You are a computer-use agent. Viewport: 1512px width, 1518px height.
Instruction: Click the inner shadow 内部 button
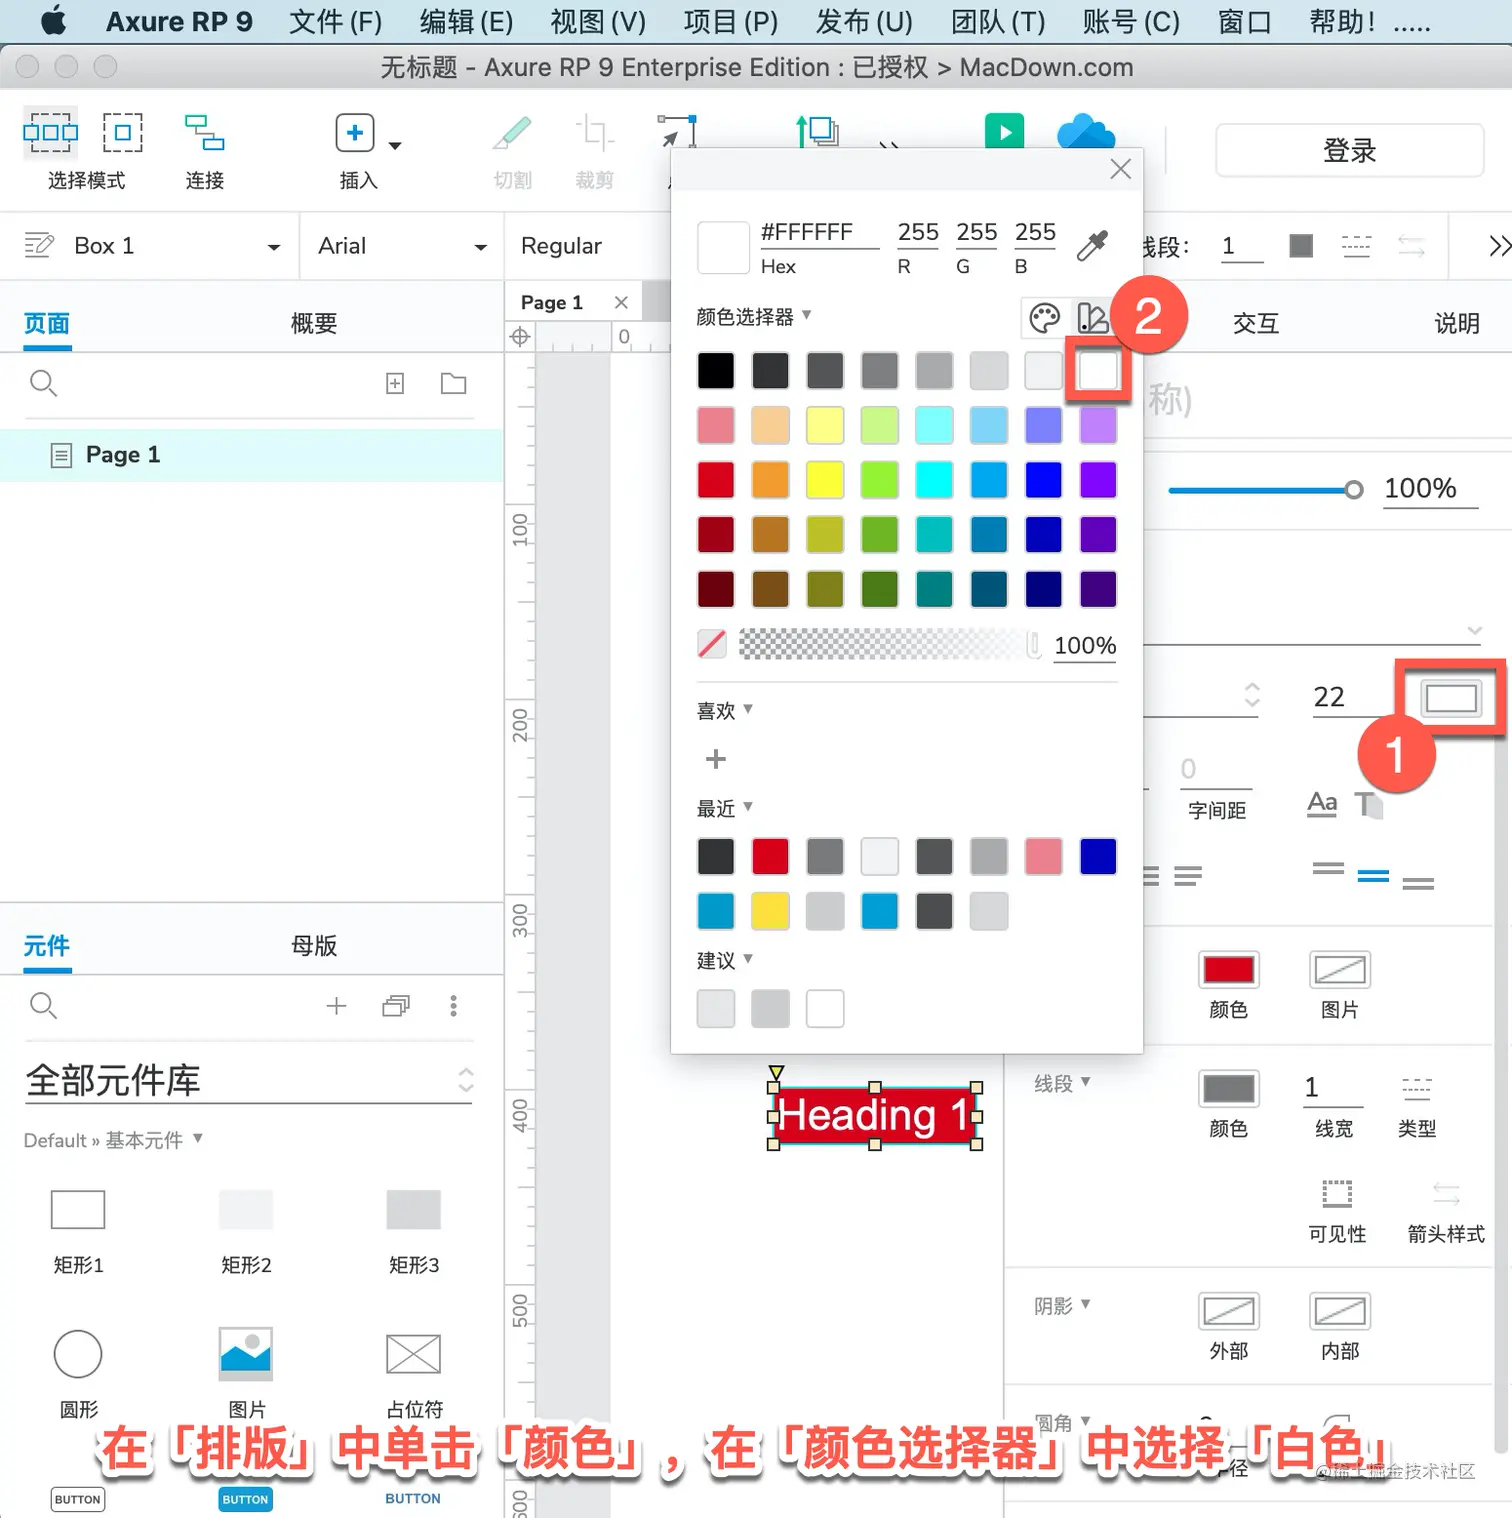1339,1310
